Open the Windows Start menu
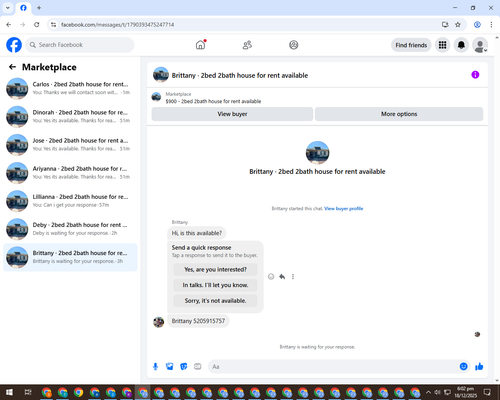The width and height of the screenshot is (500, 400). click(x=9, y=392)
